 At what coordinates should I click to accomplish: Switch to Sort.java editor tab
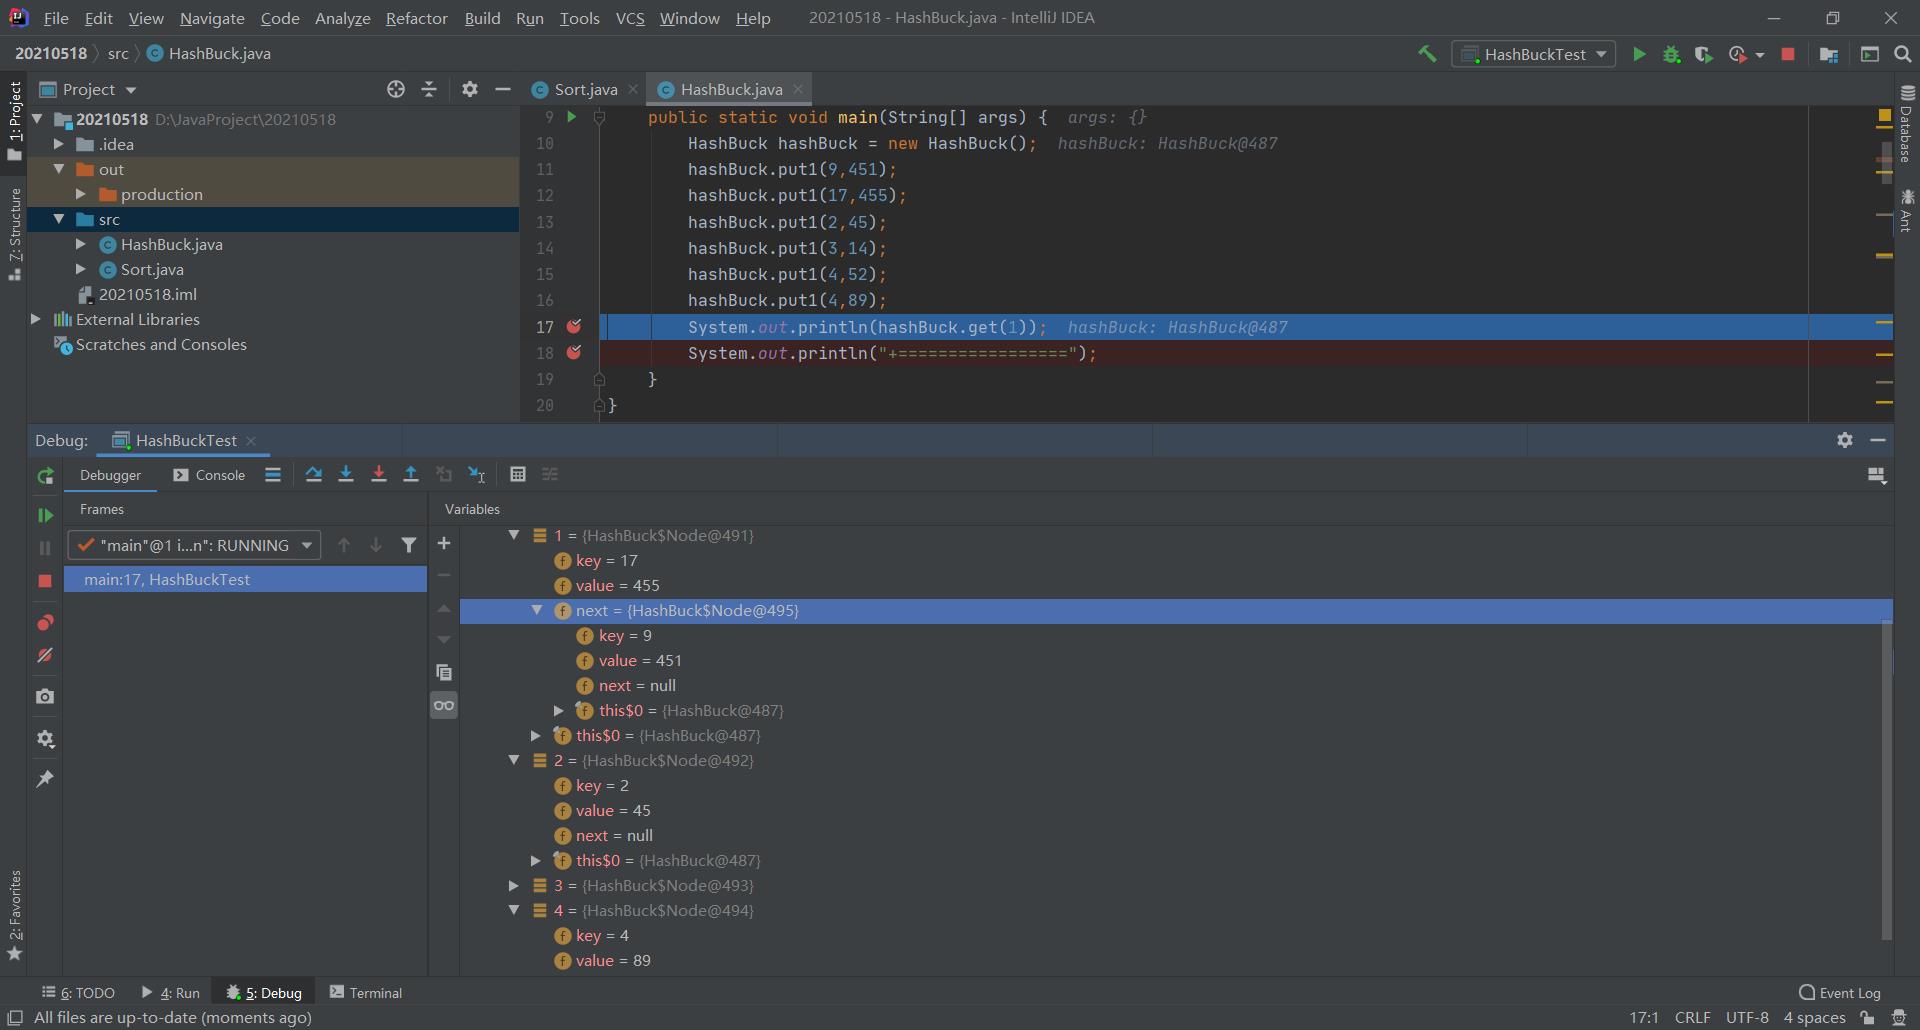(x=585, y=89)
